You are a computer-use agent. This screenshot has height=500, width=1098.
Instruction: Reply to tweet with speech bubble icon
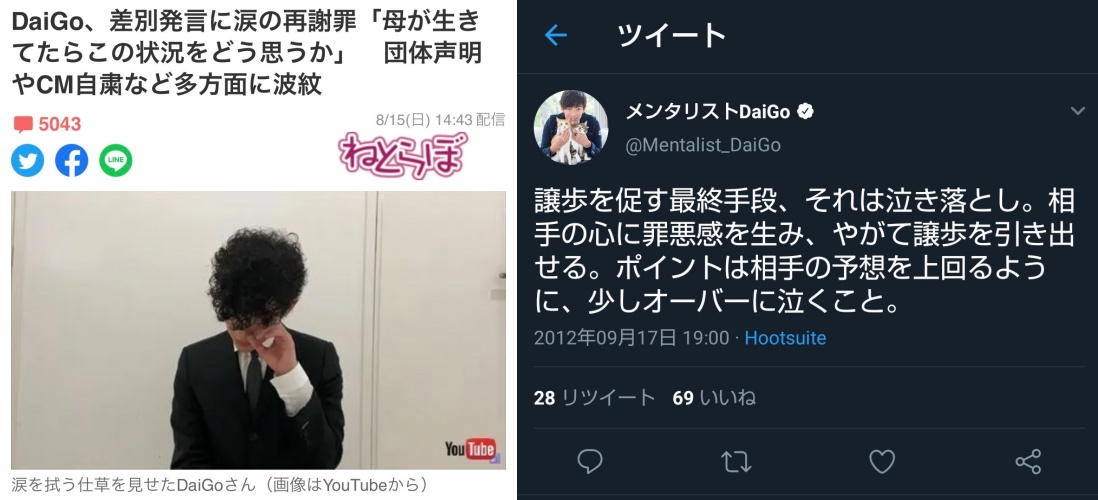(x=590, y=461)
